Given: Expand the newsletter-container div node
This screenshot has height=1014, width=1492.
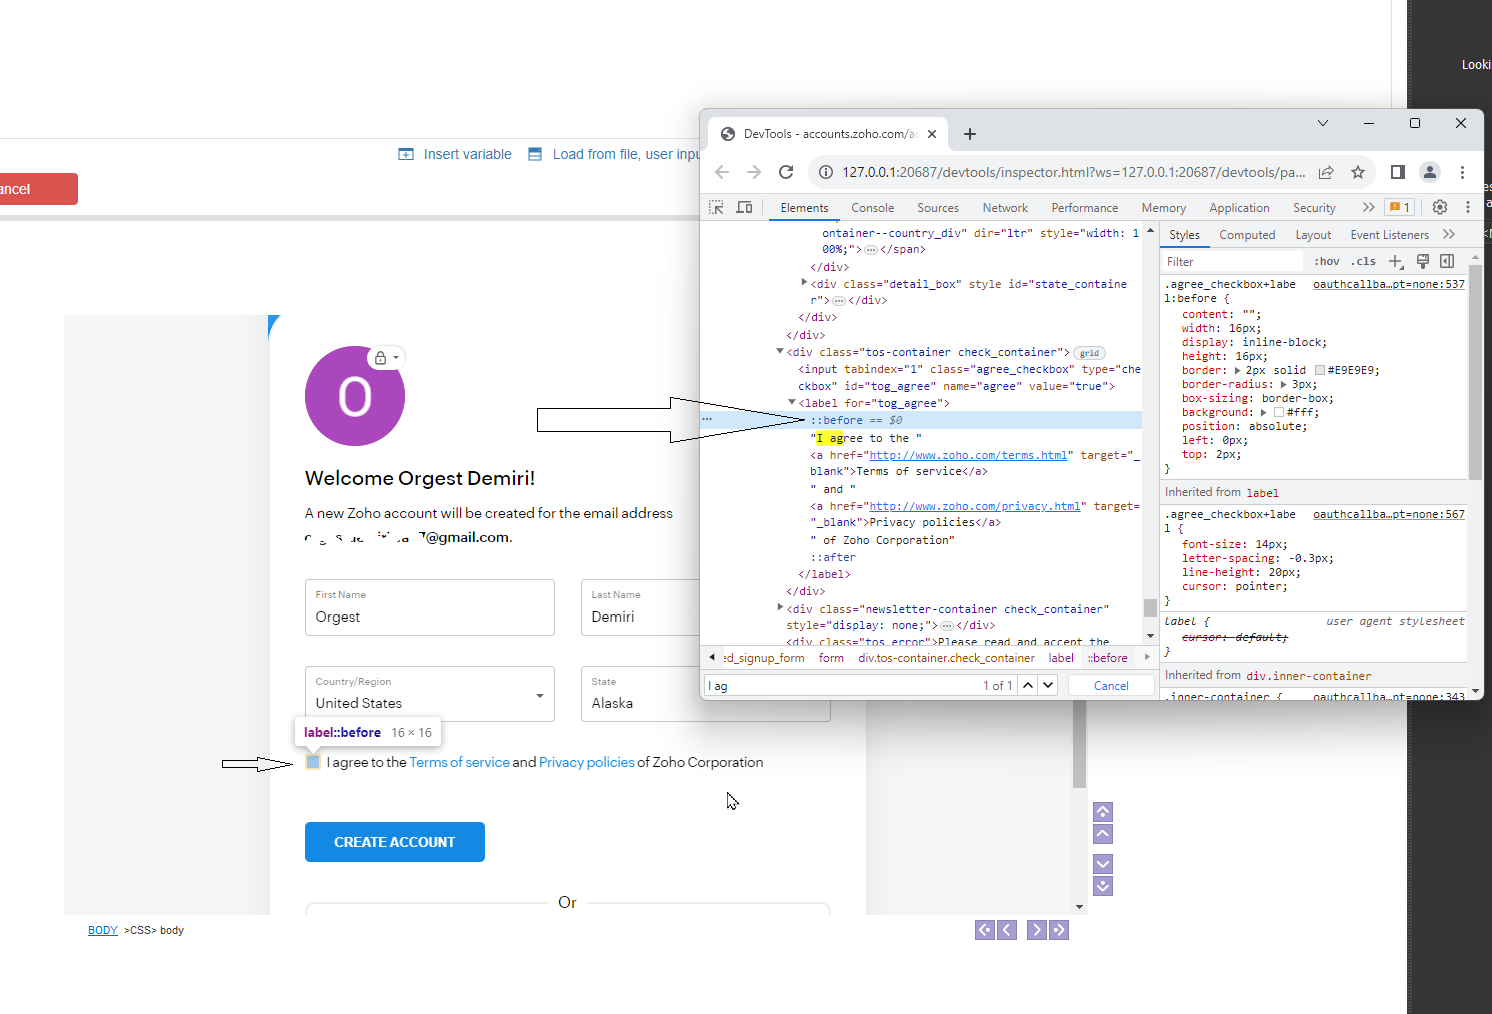Looking at the screenshot, I should pos(780,608).
